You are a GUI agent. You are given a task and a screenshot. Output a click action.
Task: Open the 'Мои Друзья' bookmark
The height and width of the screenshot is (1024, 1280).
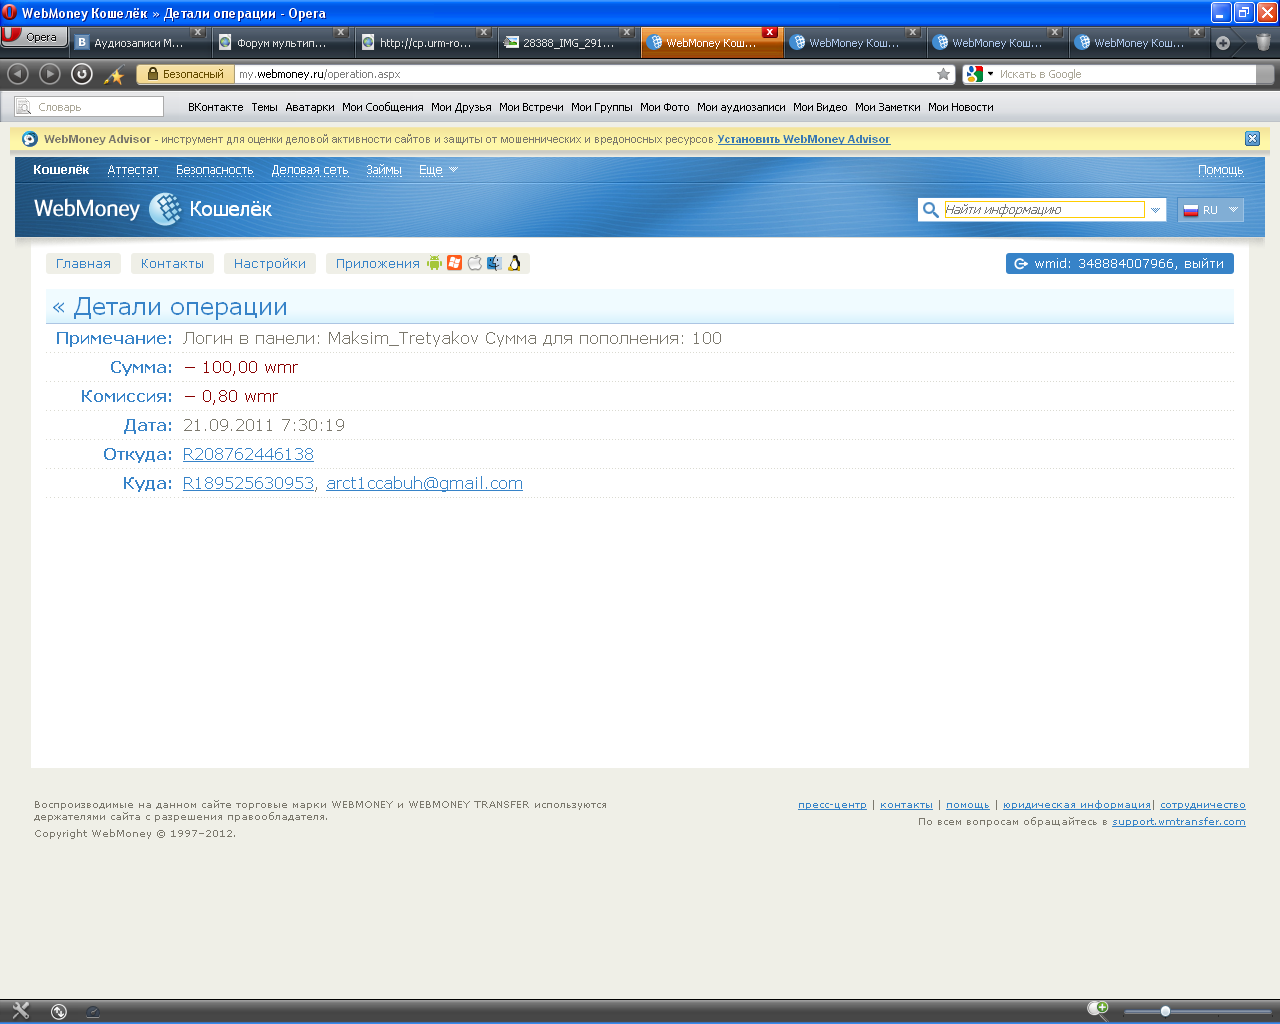(461, 107)
